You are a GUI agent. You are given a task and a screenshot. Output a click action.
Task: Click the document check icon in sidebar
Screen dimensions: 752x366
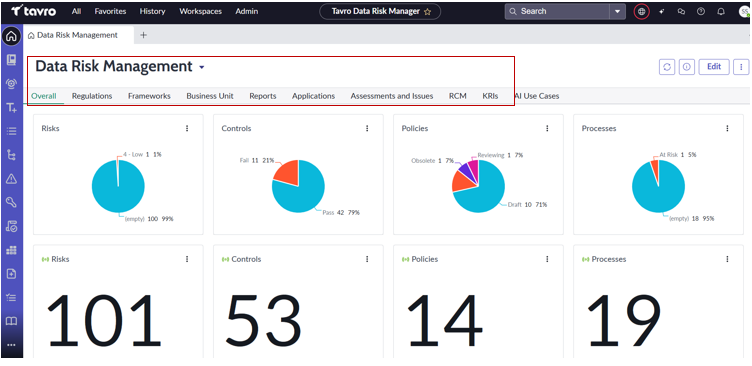12,226
